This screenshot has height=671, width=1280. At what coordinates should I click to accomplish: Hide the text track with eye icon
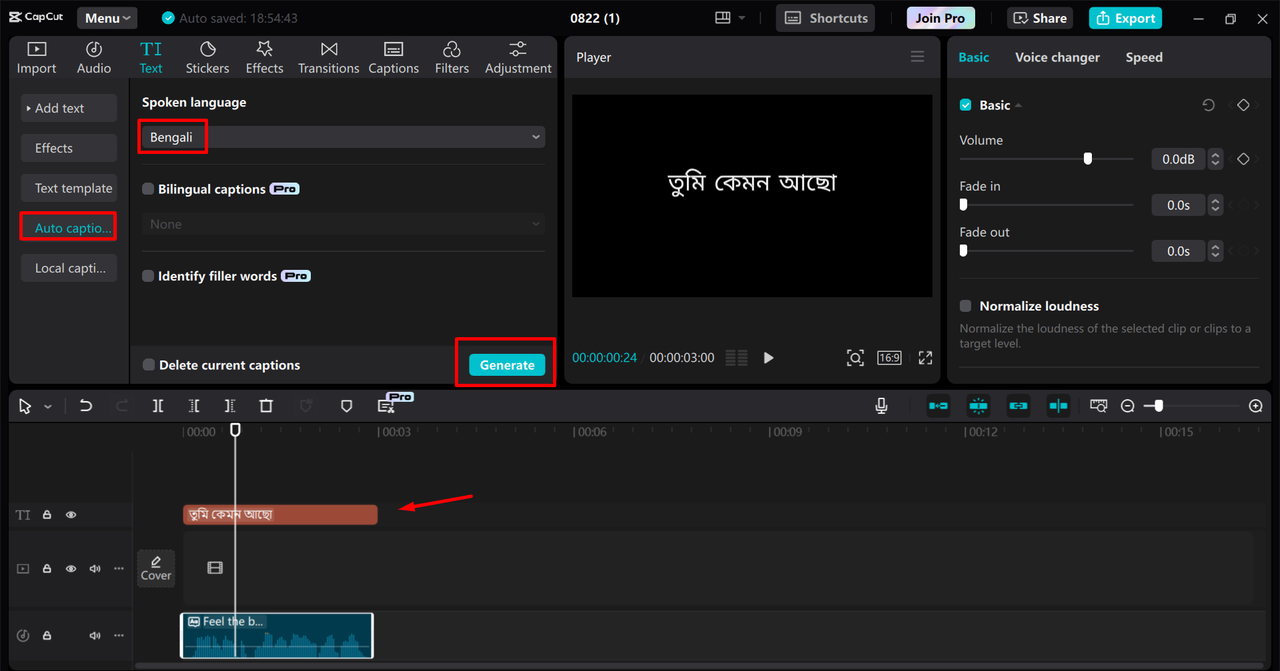pos(71,515)
